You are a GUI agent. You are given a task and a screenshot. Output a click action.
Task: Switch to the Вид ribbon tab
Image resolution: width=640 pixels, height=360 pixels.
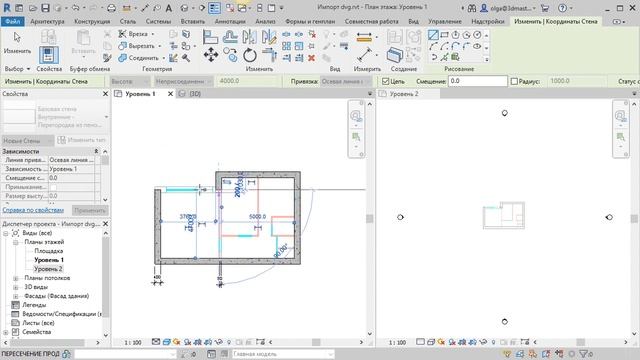point(413,21)
